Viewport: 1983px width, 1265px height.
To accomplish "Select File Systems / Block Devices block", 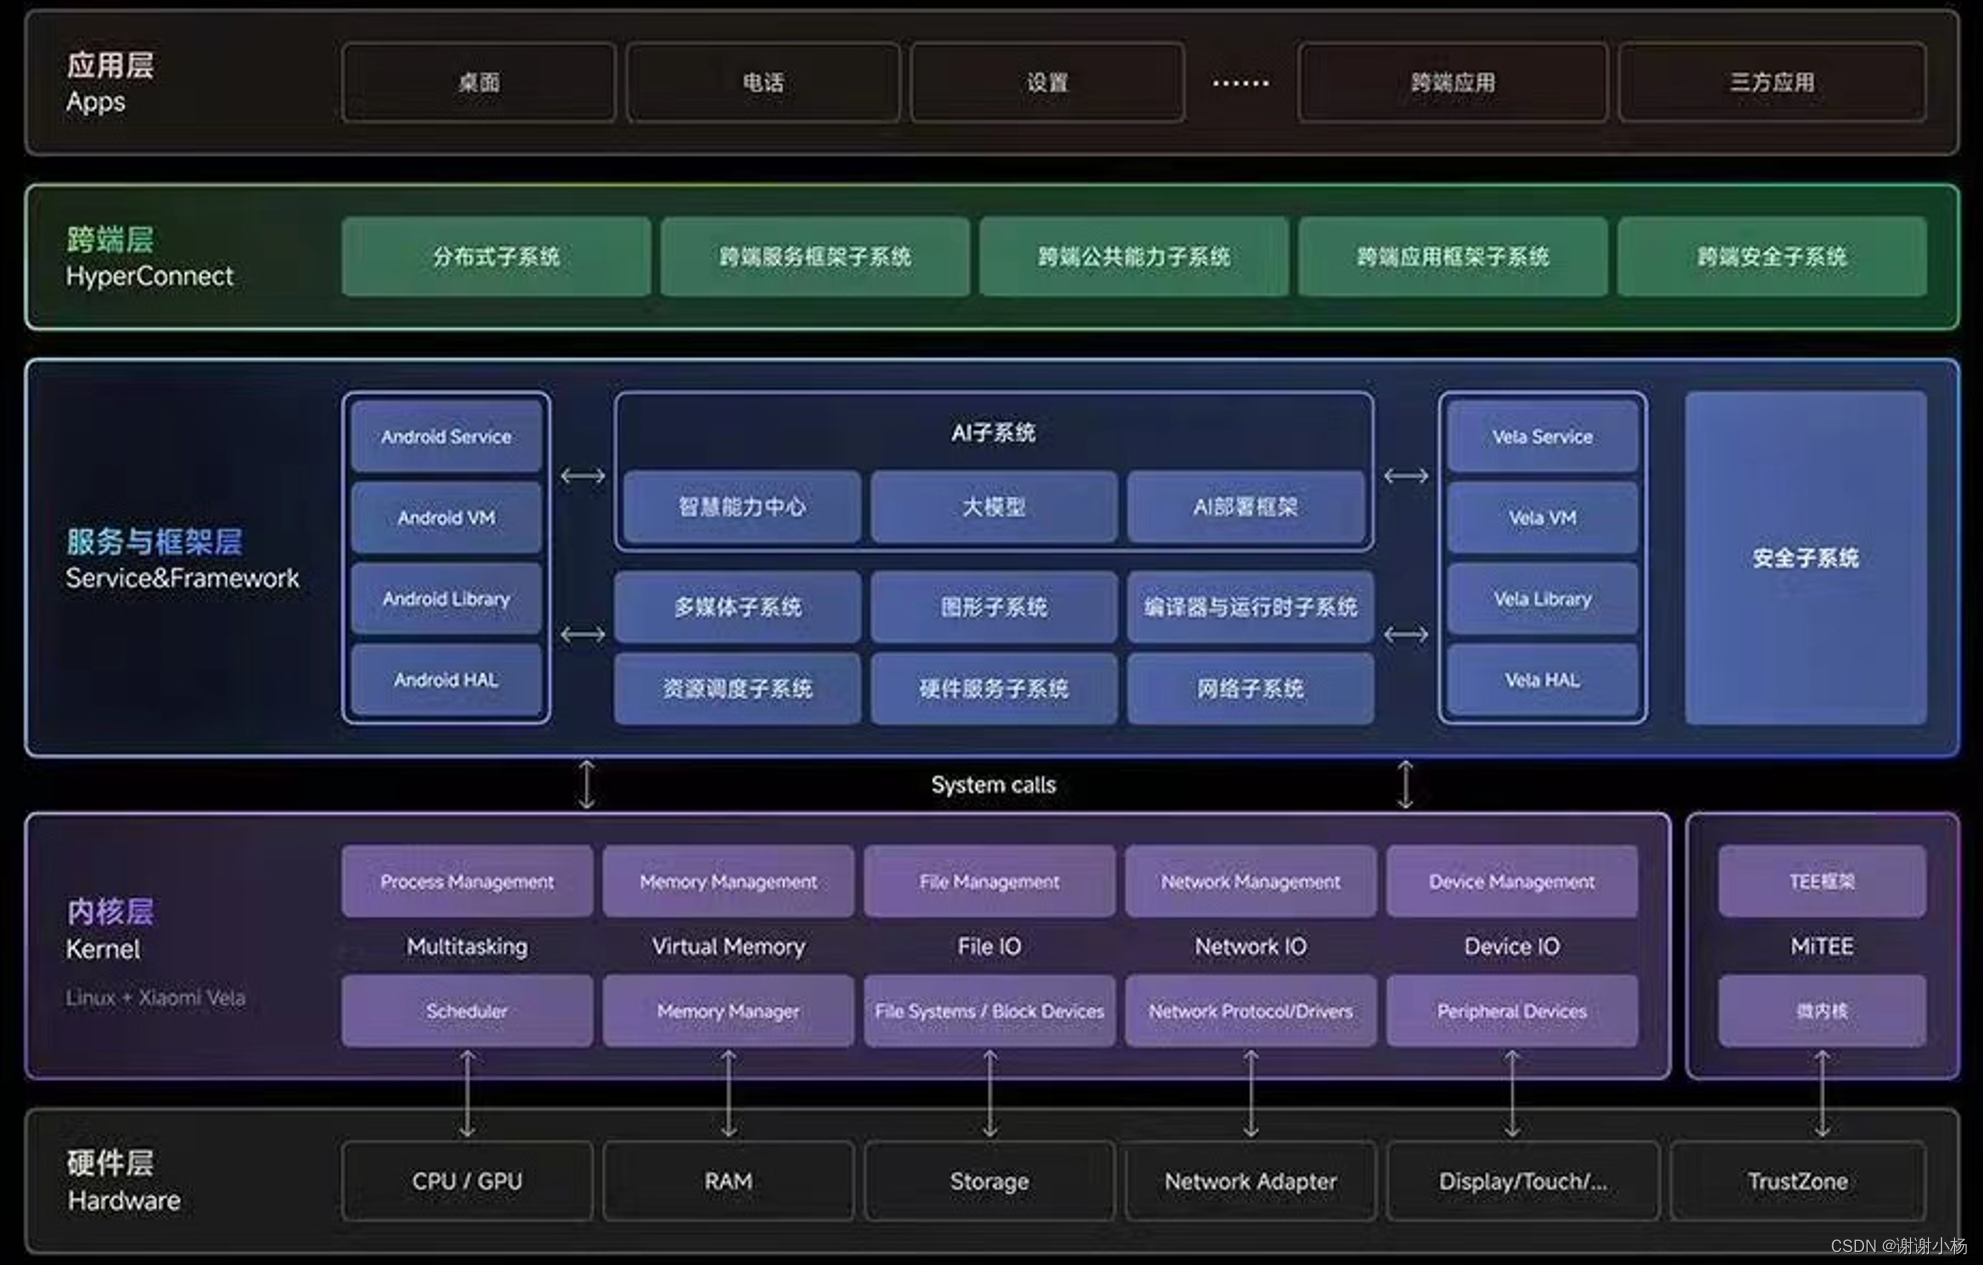I will point(989,1011).
